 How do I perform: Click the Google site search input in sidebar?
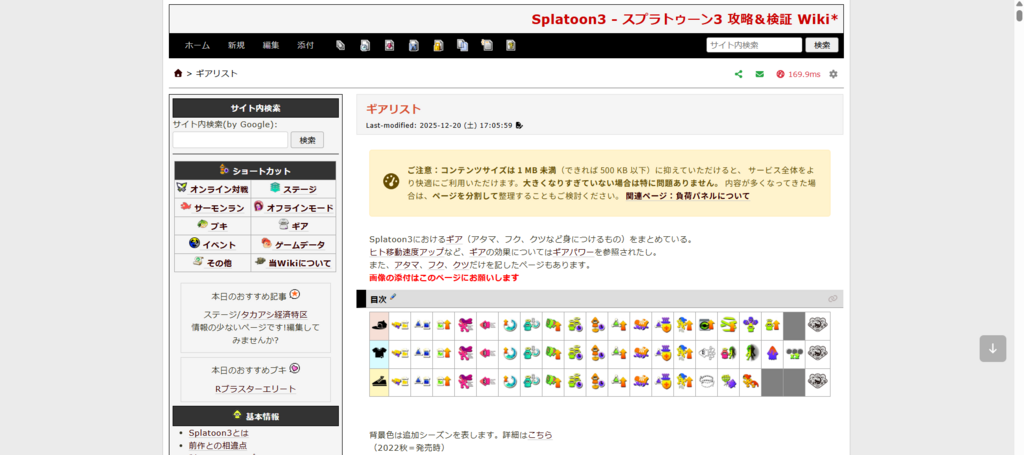230,140
